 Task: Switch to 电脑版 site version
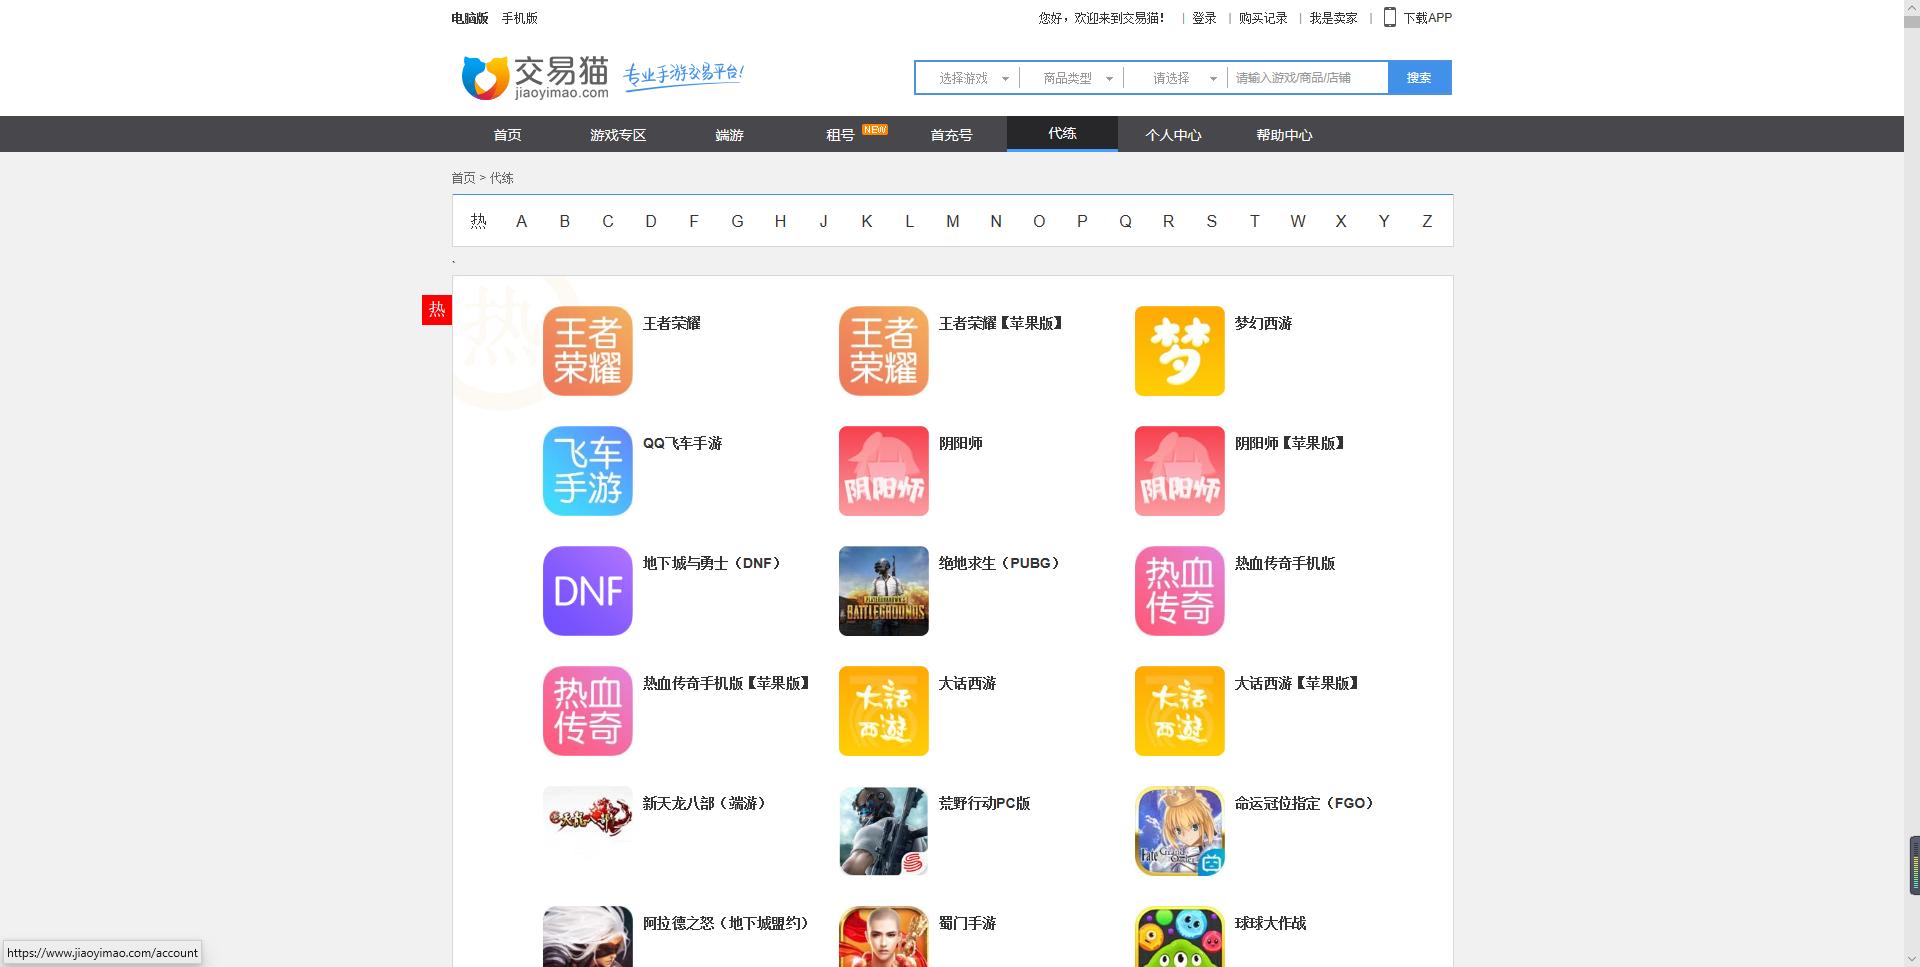coord(470,18)
